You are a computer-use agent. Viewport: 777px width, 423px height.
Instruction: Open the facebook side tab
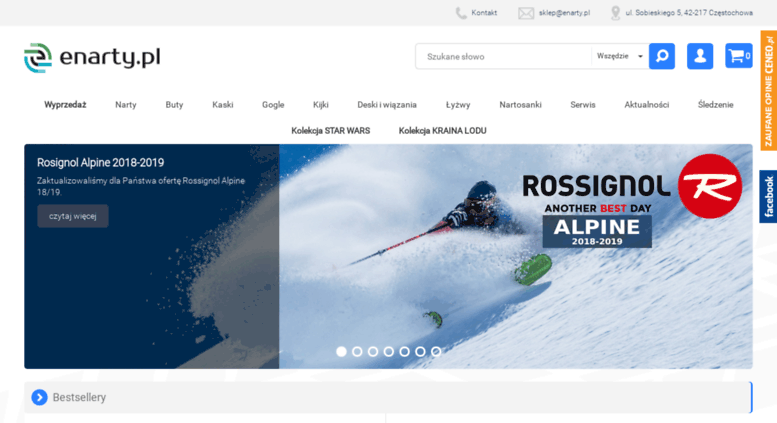(769, 197)
